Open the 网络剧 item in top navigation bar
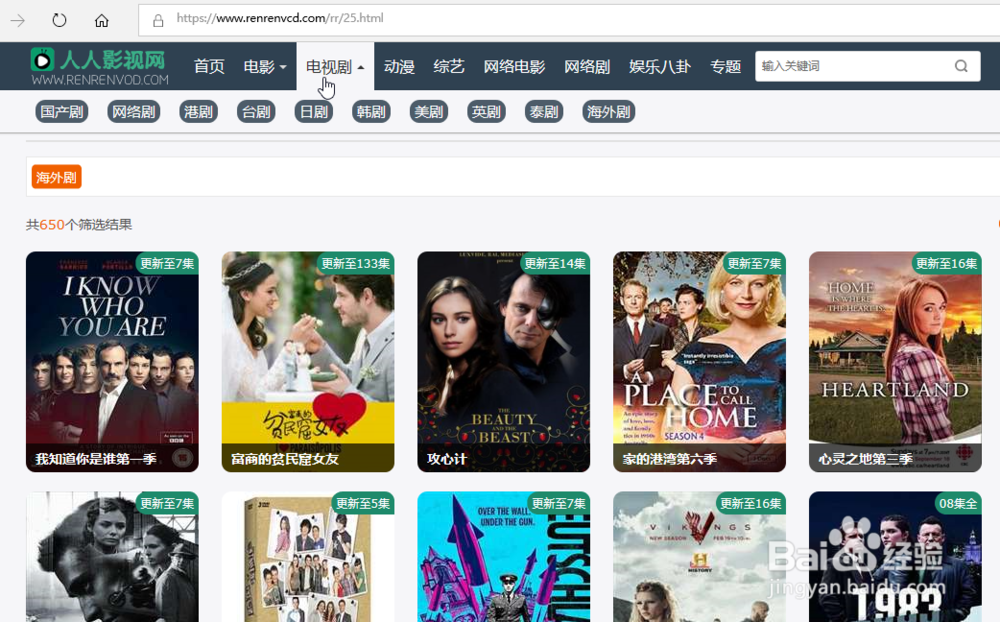This screenshot has height=622, width=1000. (x=587, y=66)
